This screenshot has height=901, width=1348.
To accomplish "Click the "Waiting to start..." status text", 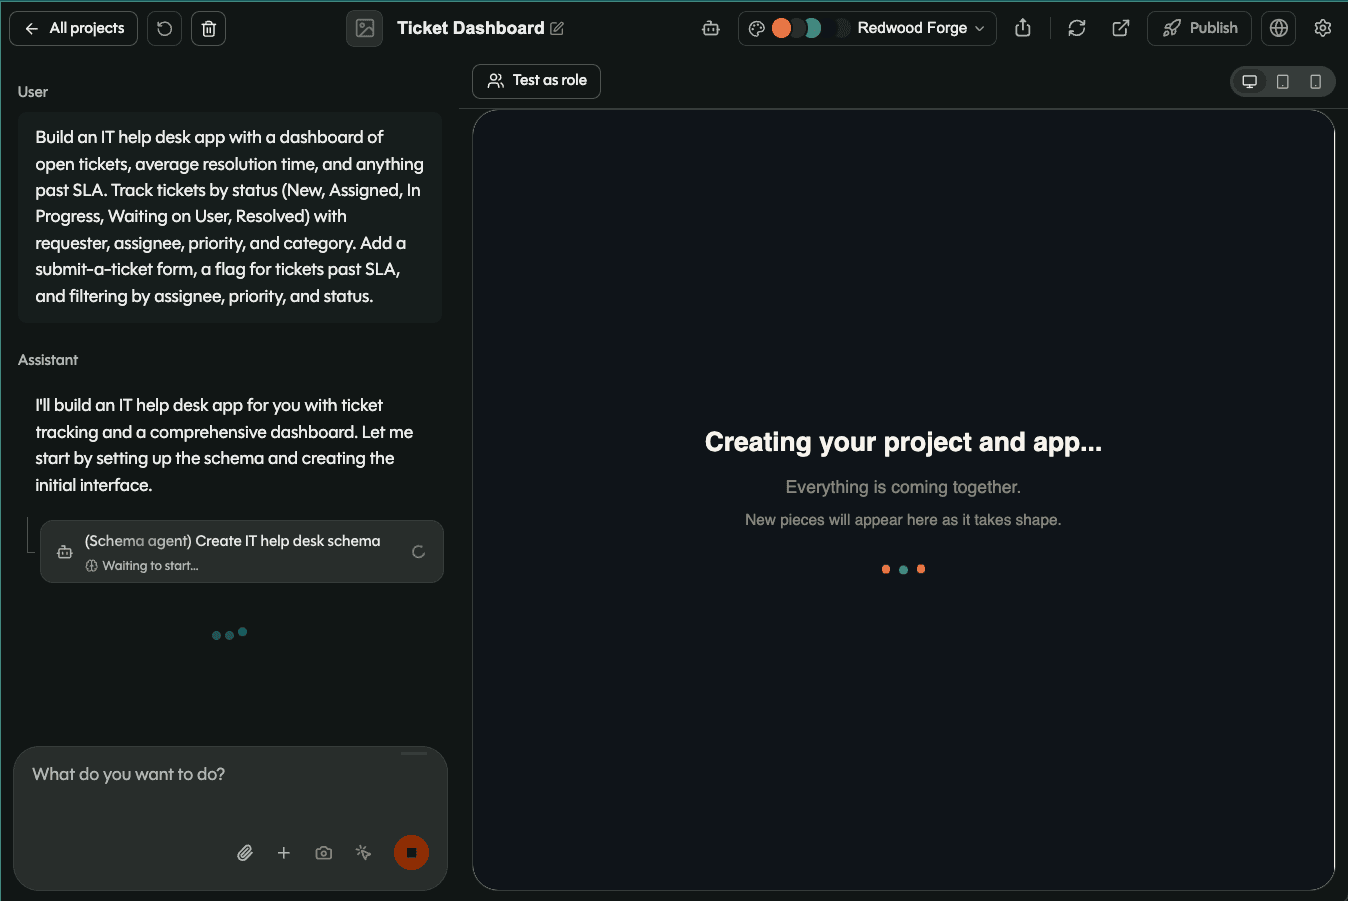I will [150, 566].
